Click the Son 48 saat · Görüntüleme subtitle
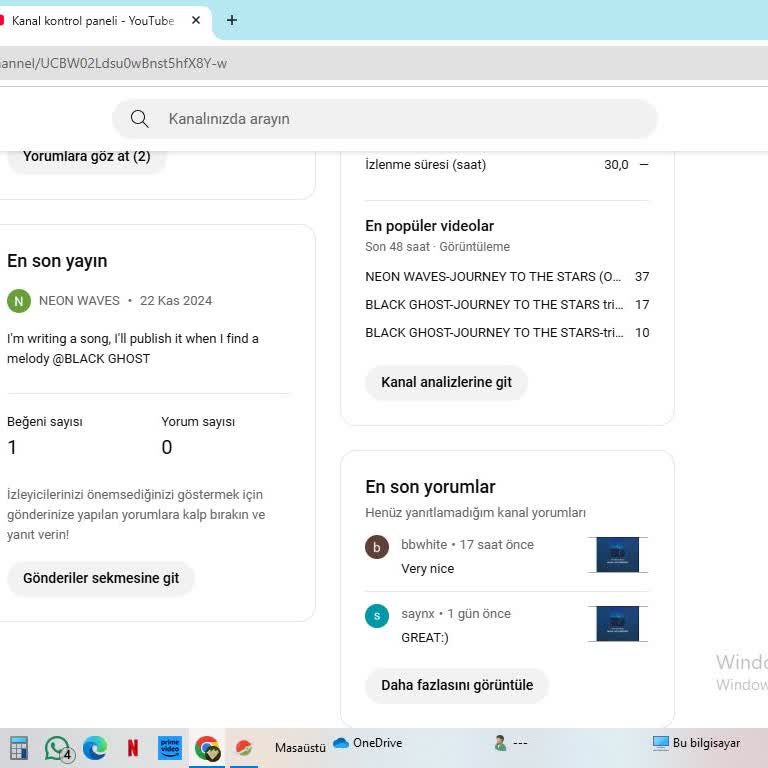Viewport: 768px width, 768px height. [x=437, y=247]
